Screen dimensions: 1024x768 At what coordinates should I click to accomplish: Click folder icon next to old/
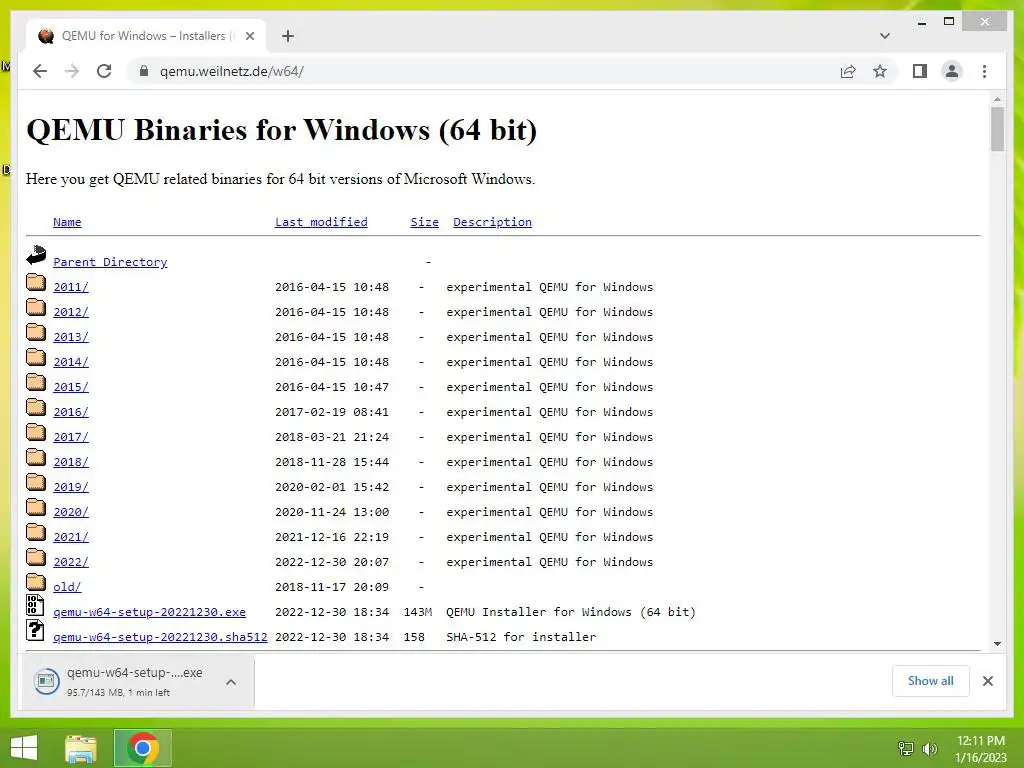[x=36, y=581]
